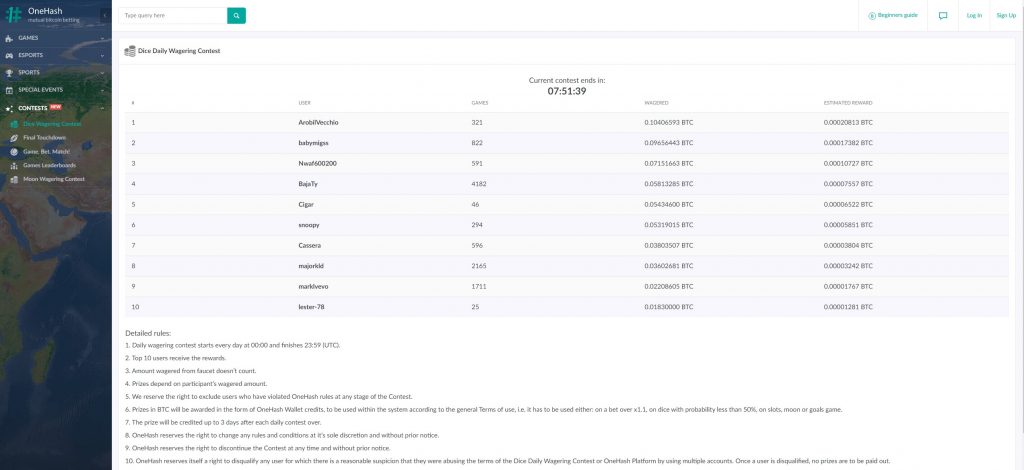Click wagered amount 0.09656443 BTC
Viewport: 1024px width, 470px height.
tap(669, 142)
